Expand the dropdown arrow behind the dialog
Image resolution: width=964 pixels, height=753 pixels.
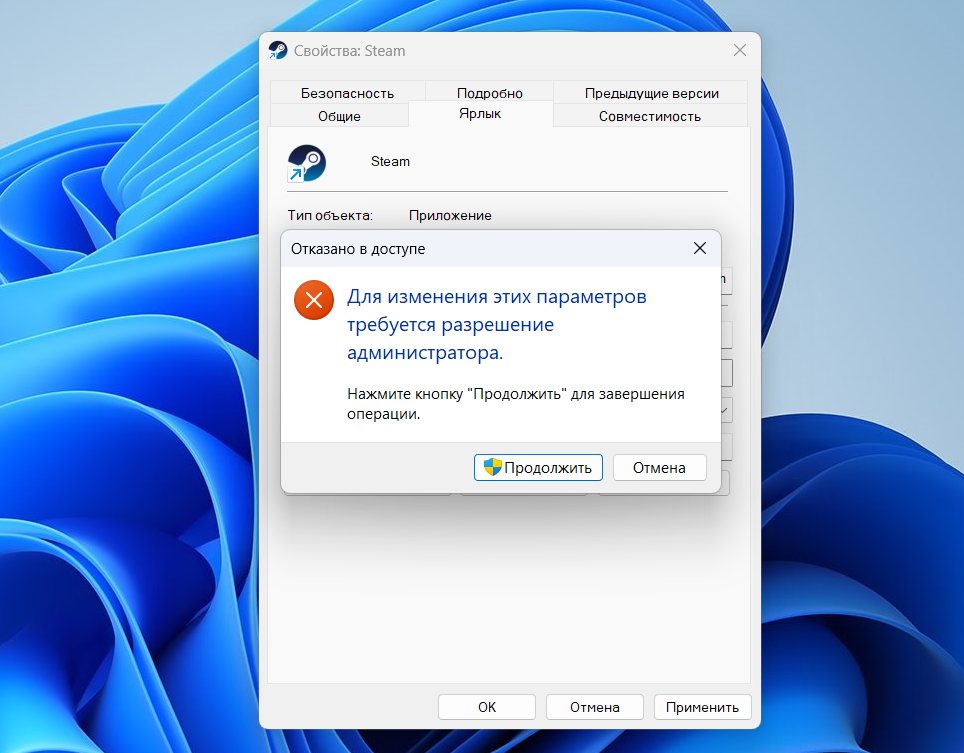[725, 410]
